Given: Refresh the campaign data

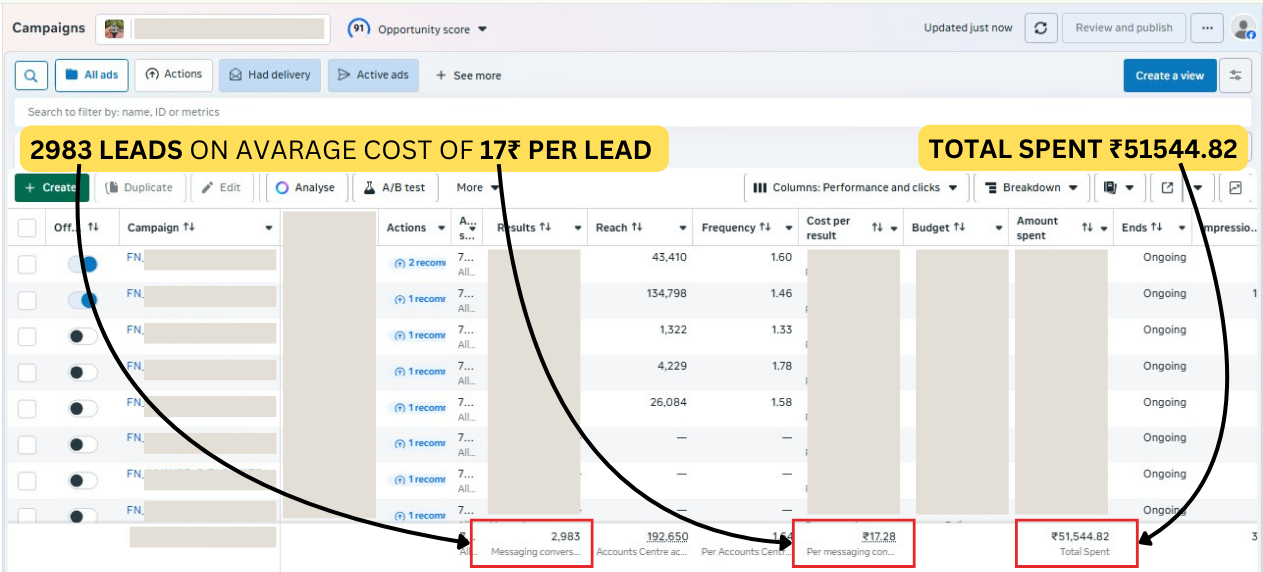Looking at the screenshot, I should pos(1040,28).
